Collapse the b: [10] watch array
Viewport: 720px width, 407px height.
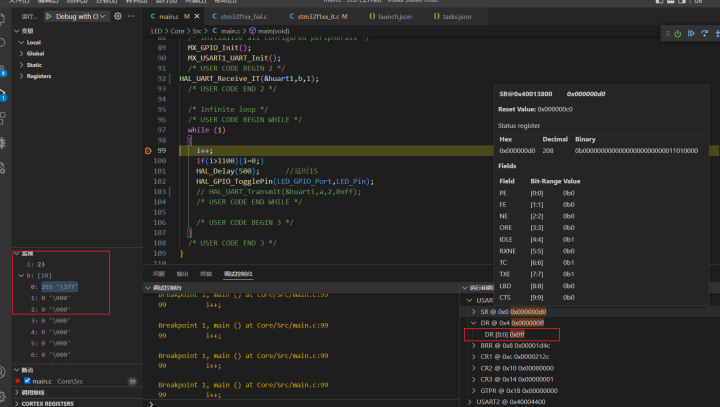[22, 275]
